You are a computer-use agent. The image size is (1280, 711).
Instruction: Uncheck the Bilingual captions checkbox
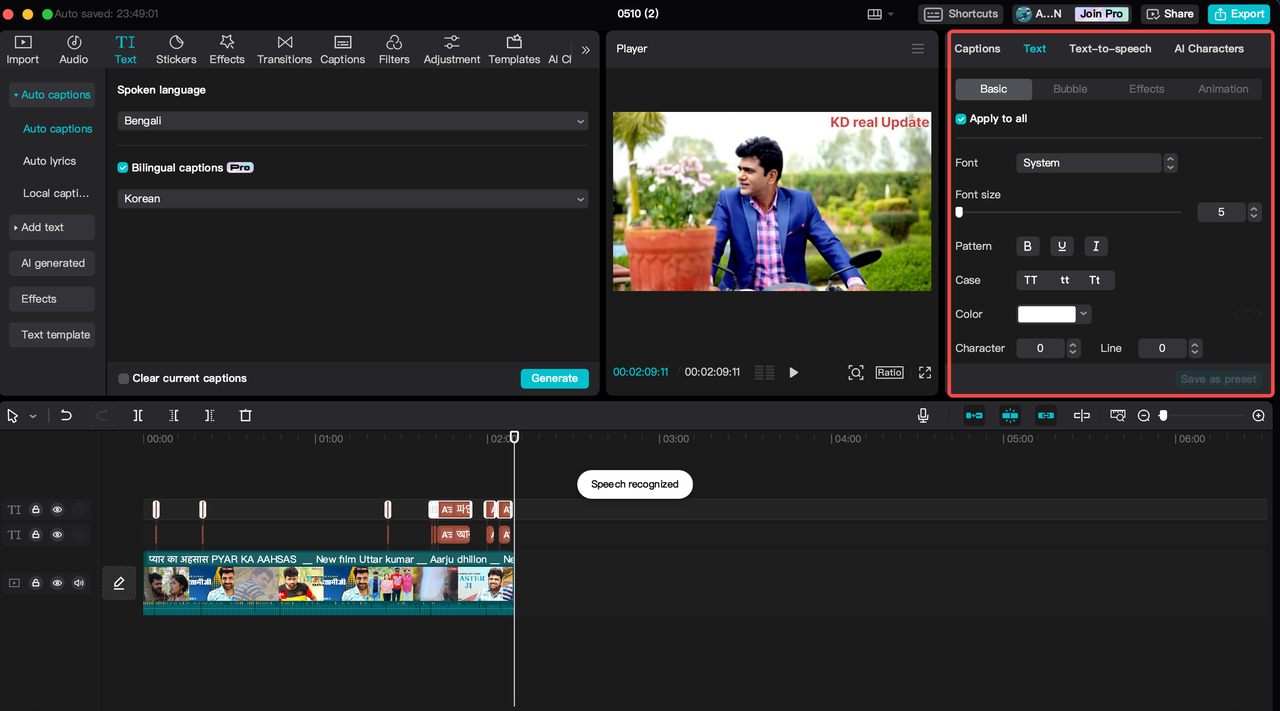tap(123, 168)
